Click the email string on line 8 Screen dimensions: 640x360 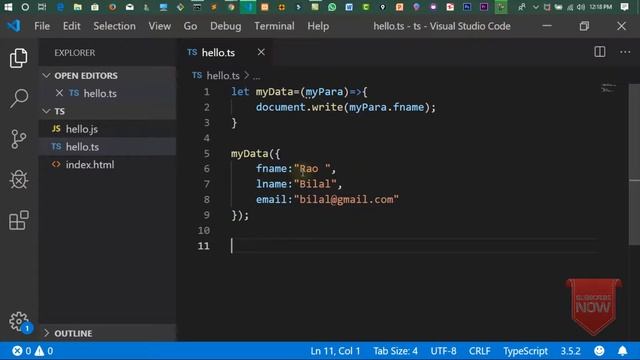pos(346,200)
